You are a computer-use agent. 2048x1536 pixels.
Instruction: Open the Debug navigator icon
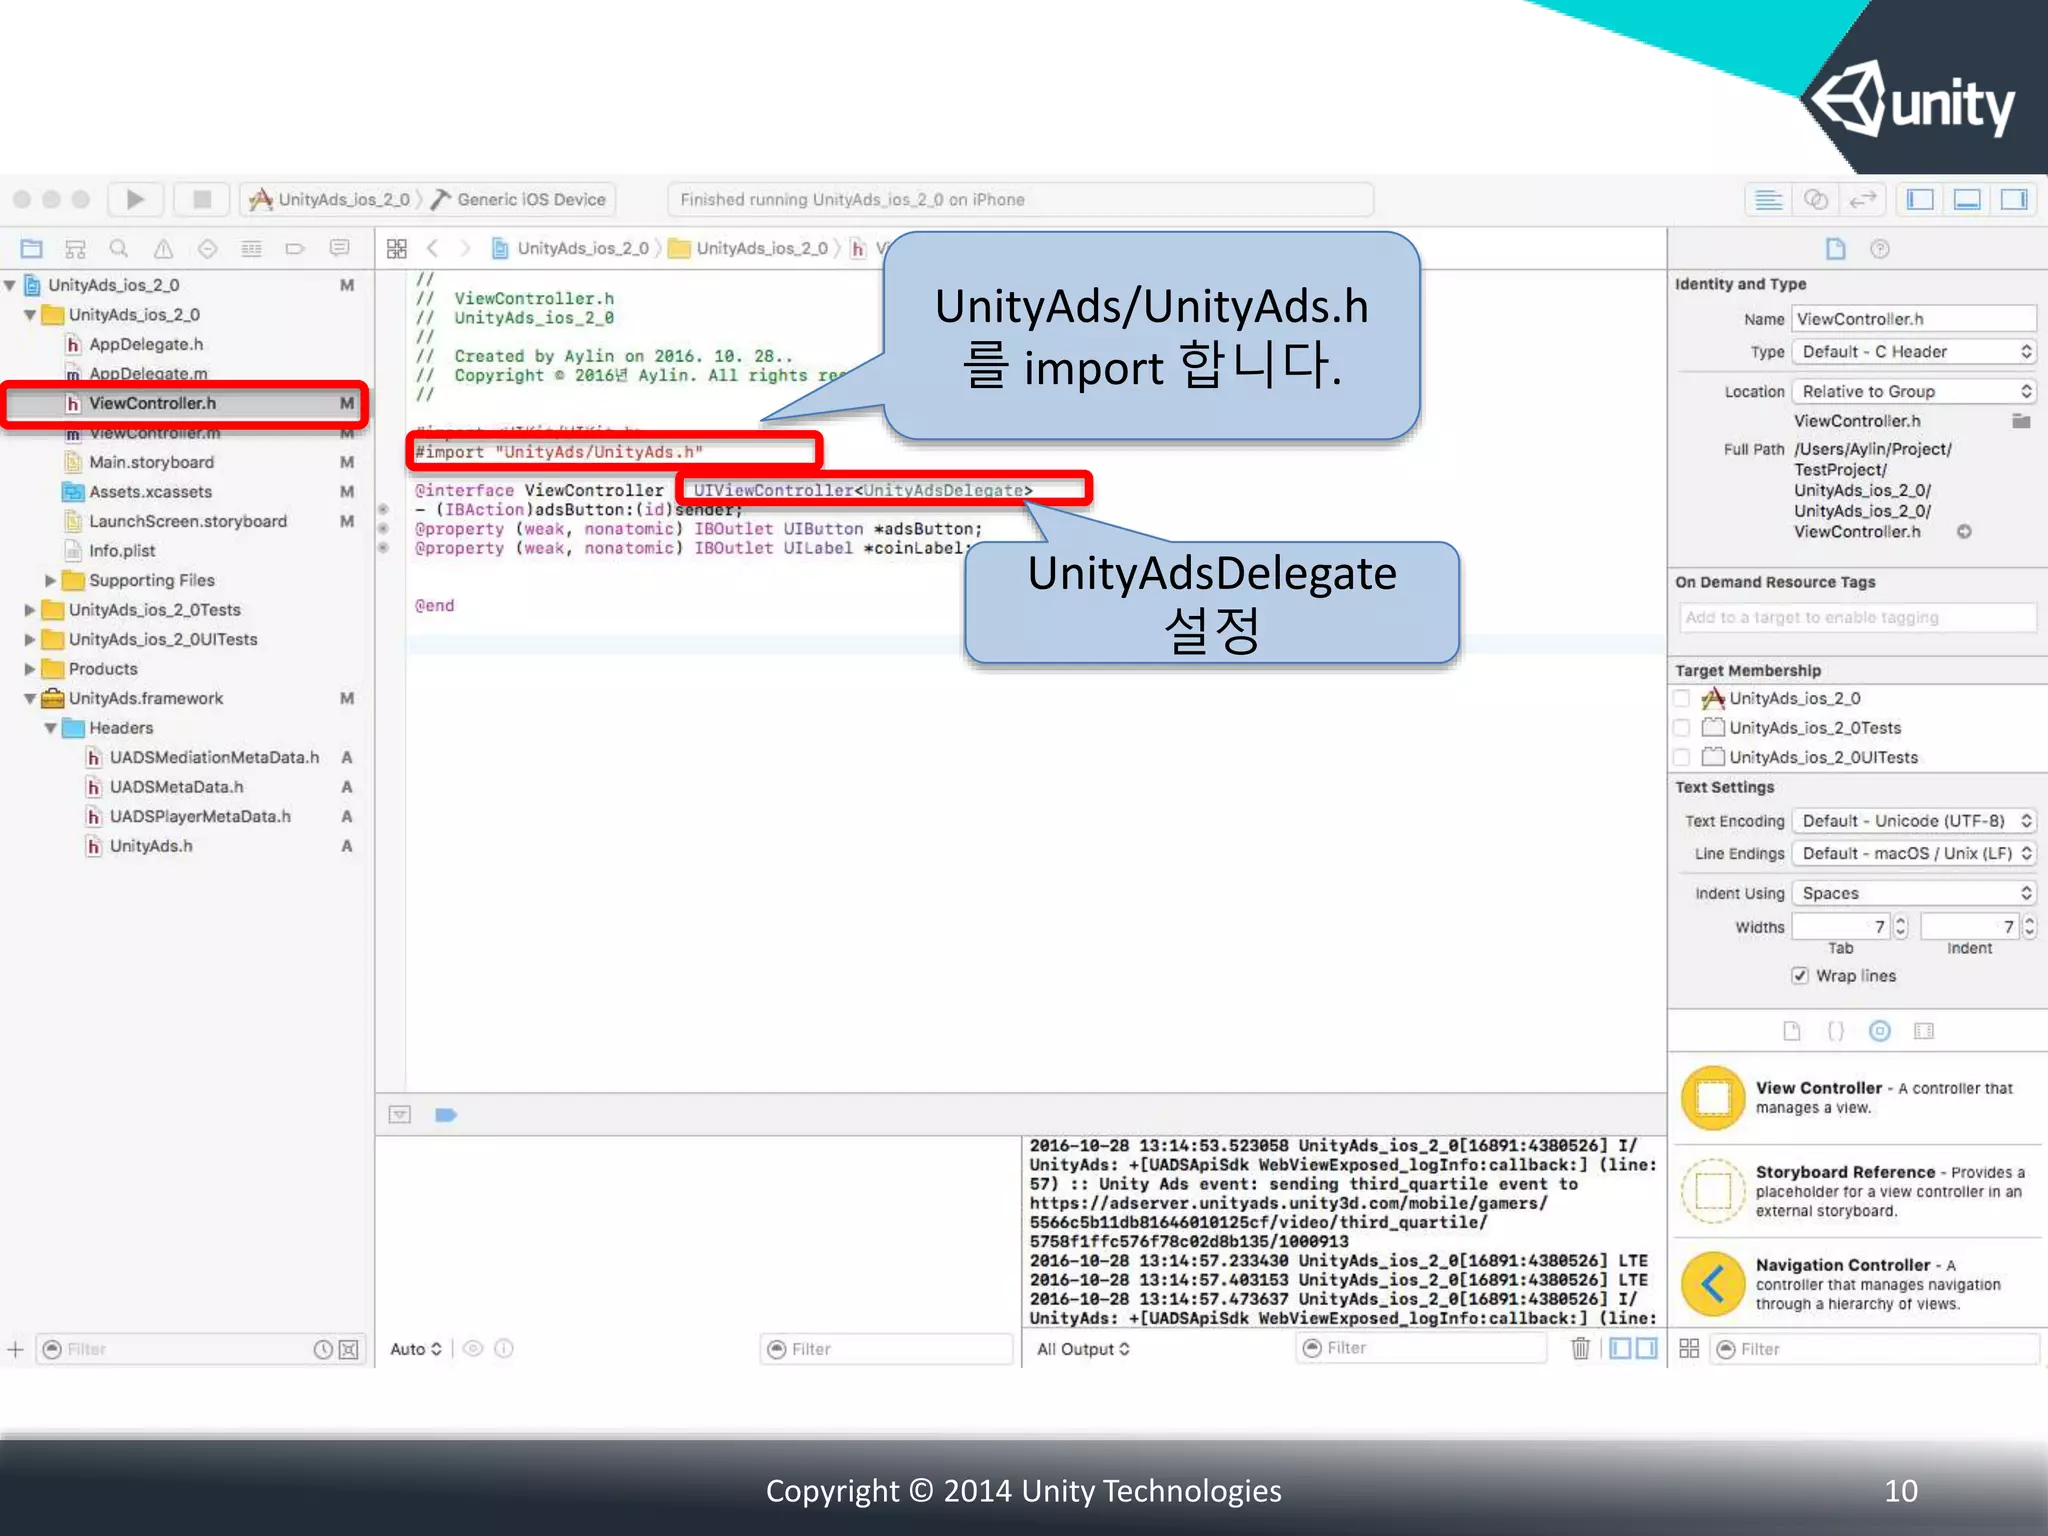[x=251, y=248]
